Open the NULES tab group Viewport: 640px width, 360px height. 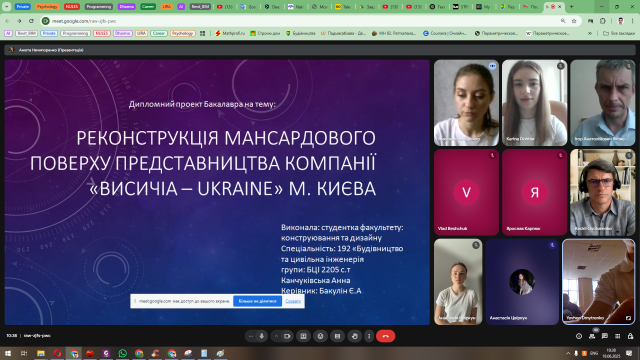coord(72,7)
